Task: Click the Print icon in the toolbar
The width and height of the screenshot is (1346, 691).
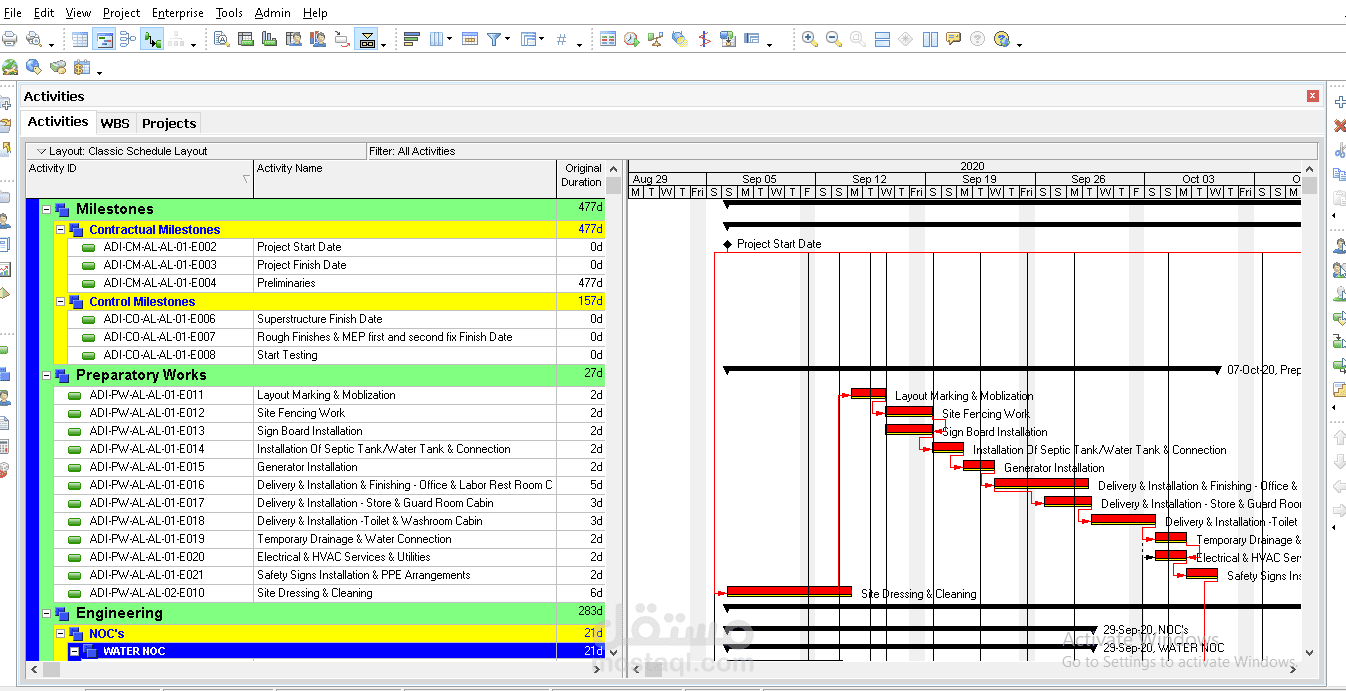Action: pos(10,39)
